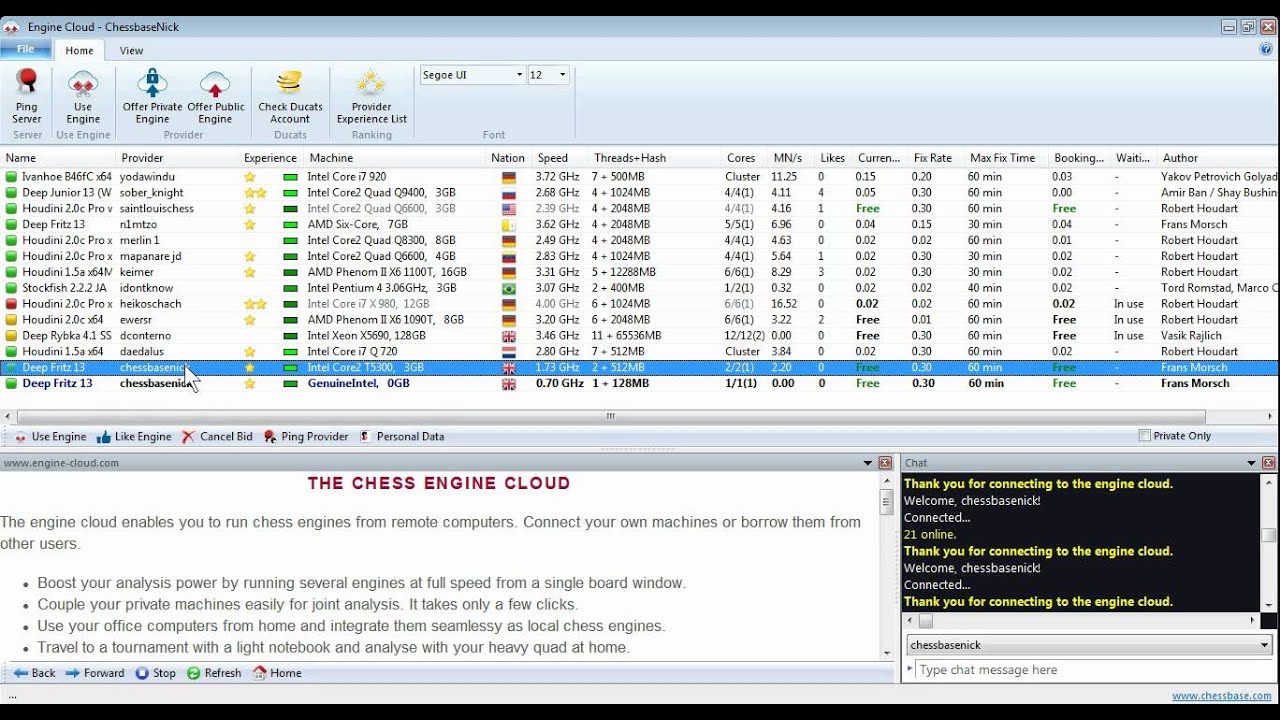Sort by the Fix Rate column header
This screenshot has height=720, width=1280.
937,158
